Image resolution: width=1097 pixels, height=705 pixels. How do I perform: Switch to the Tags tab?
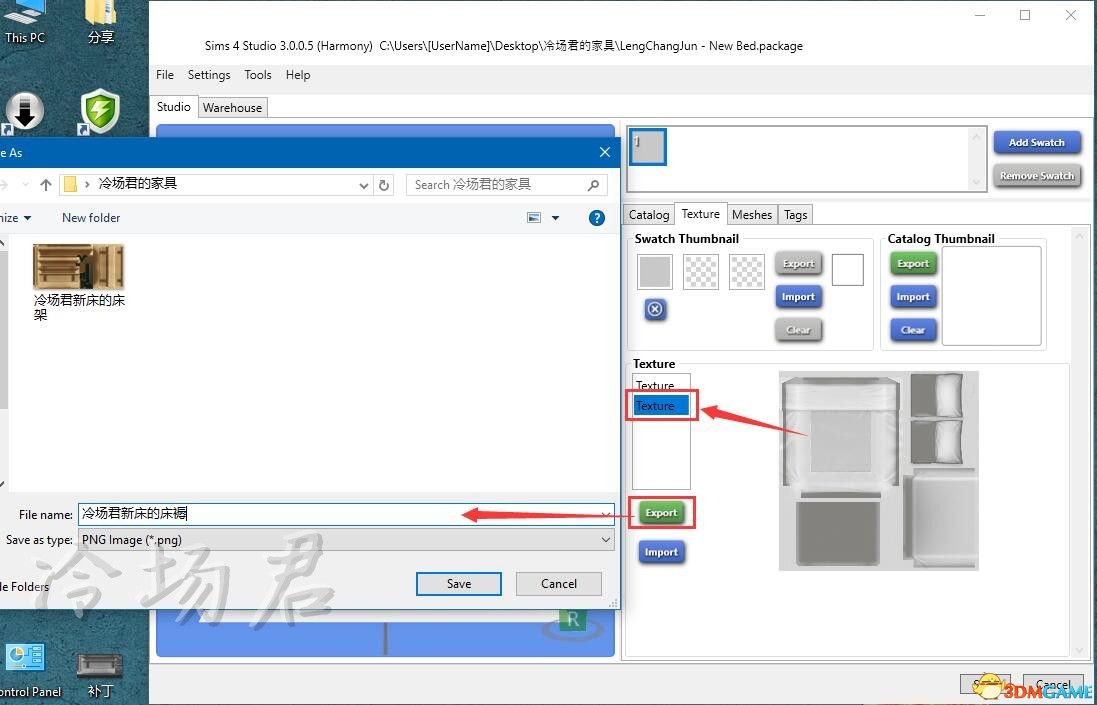click(795, 215)
